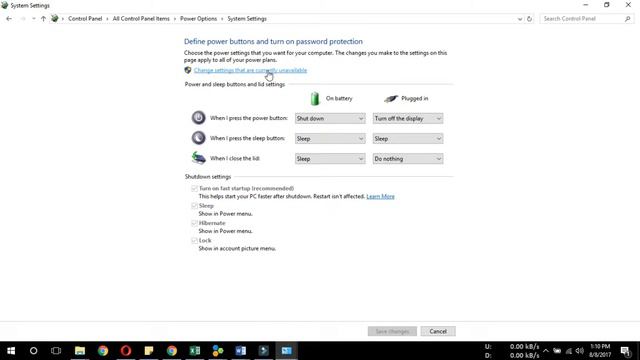Click the Up one level arrow
This screenshot has width=640, height=360.
[x=43, y=19]
